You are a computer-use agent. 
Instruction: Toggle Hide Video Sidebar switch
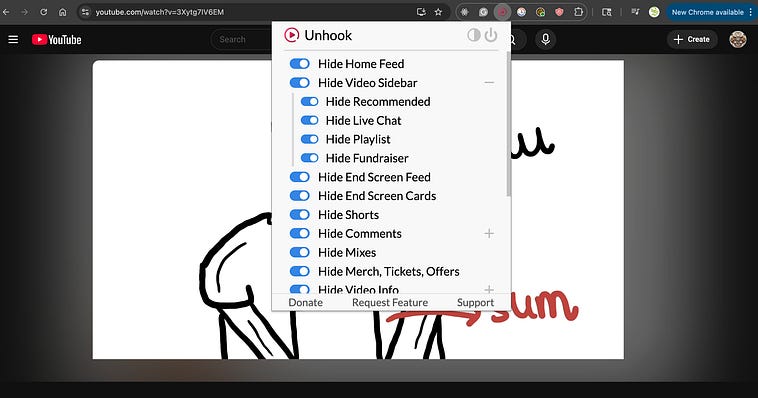300,83
